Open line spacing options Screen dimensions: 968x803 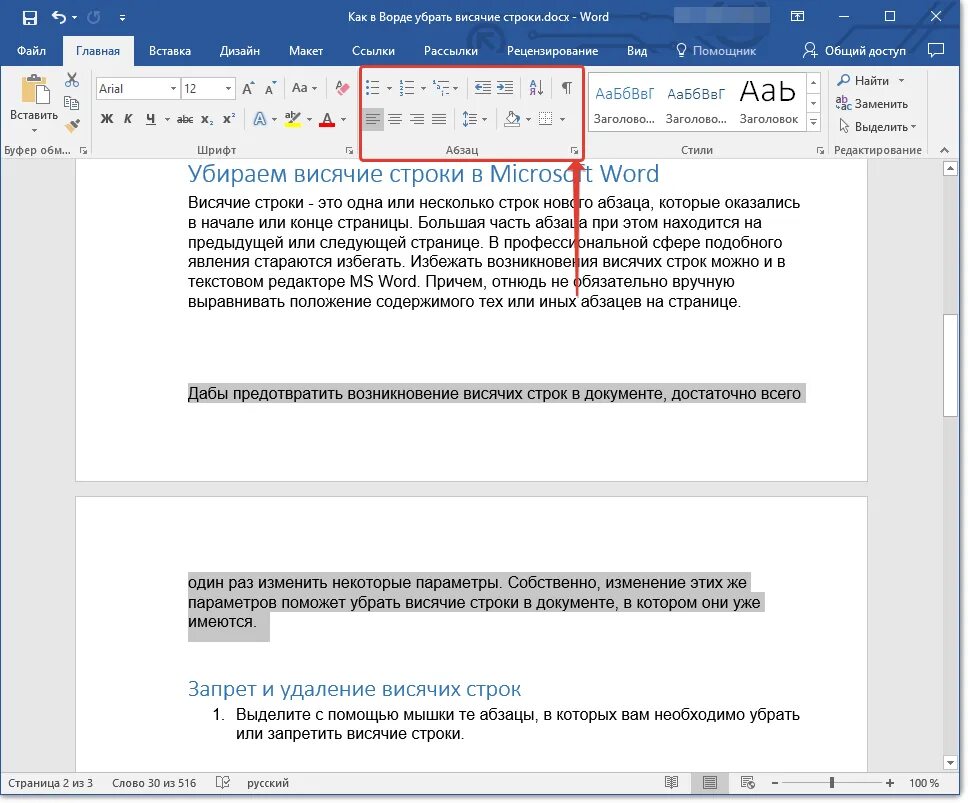coord(470,119)
